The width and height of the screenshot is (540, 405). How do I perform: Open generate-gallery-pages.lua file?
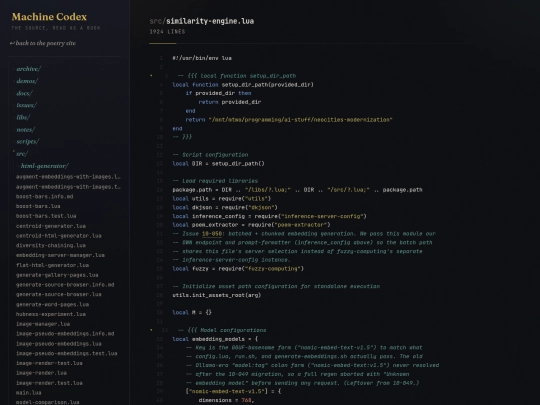pyautogui.click(x=57, y=275)
